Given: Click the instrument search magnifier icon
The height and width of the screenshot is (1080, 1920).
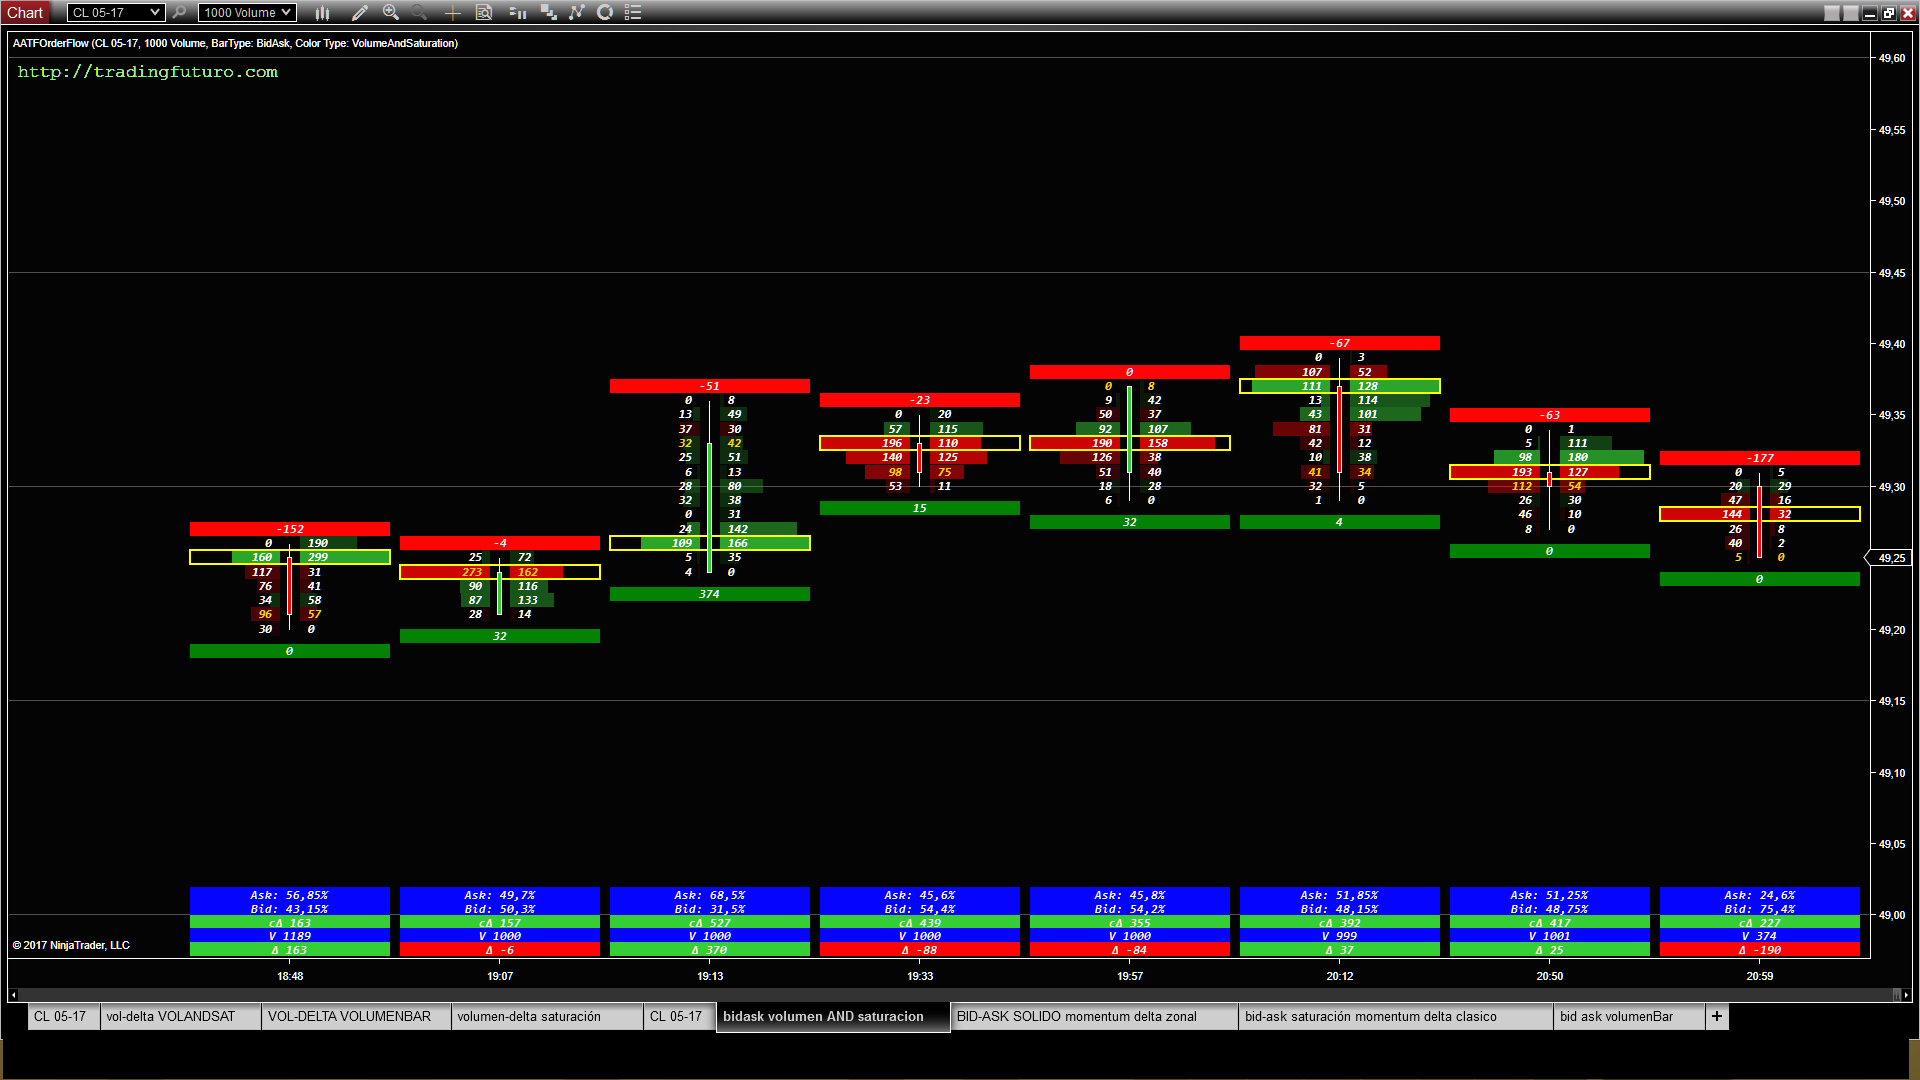Looking at the screenshot, I should click(179, 13).
